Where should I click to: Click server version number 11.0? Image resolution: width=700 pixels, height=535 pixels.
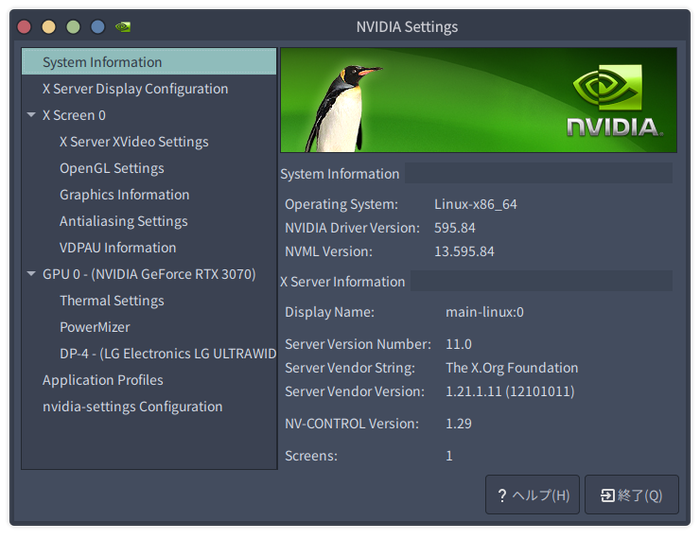[x=458, y=344]
